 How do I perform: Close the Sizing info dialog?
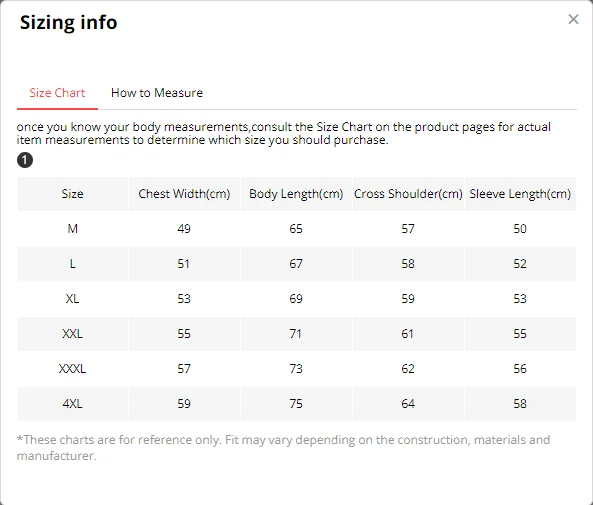click(573, 19)
